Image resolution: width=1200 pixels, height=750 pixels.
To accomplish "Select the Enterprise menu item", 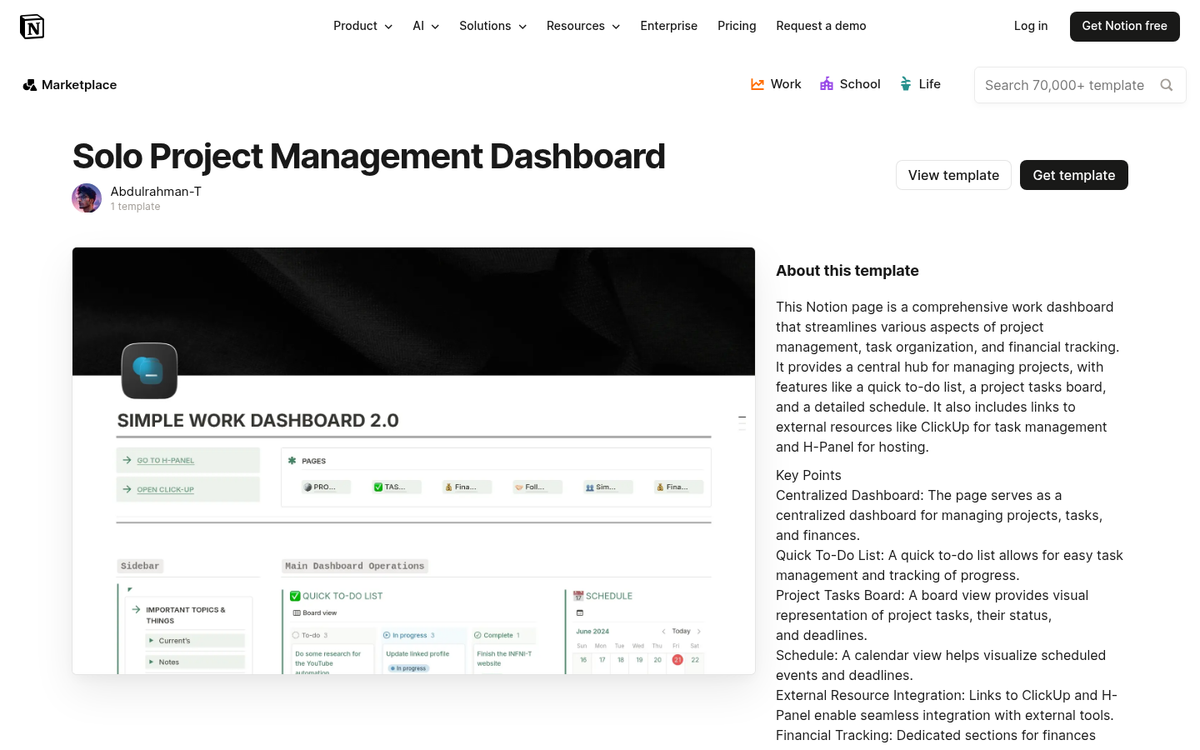I will click(x=668, y=26).
